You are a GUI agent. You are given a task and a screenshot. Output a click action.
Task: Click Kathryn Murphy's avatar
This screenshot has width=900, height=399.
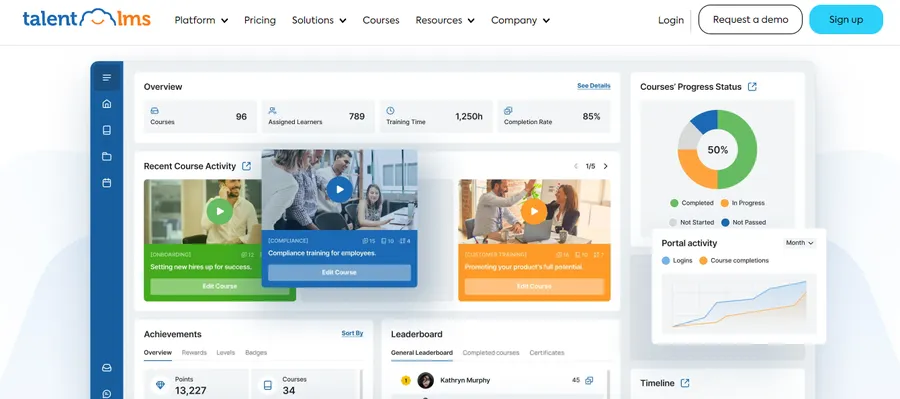[425, 380]
